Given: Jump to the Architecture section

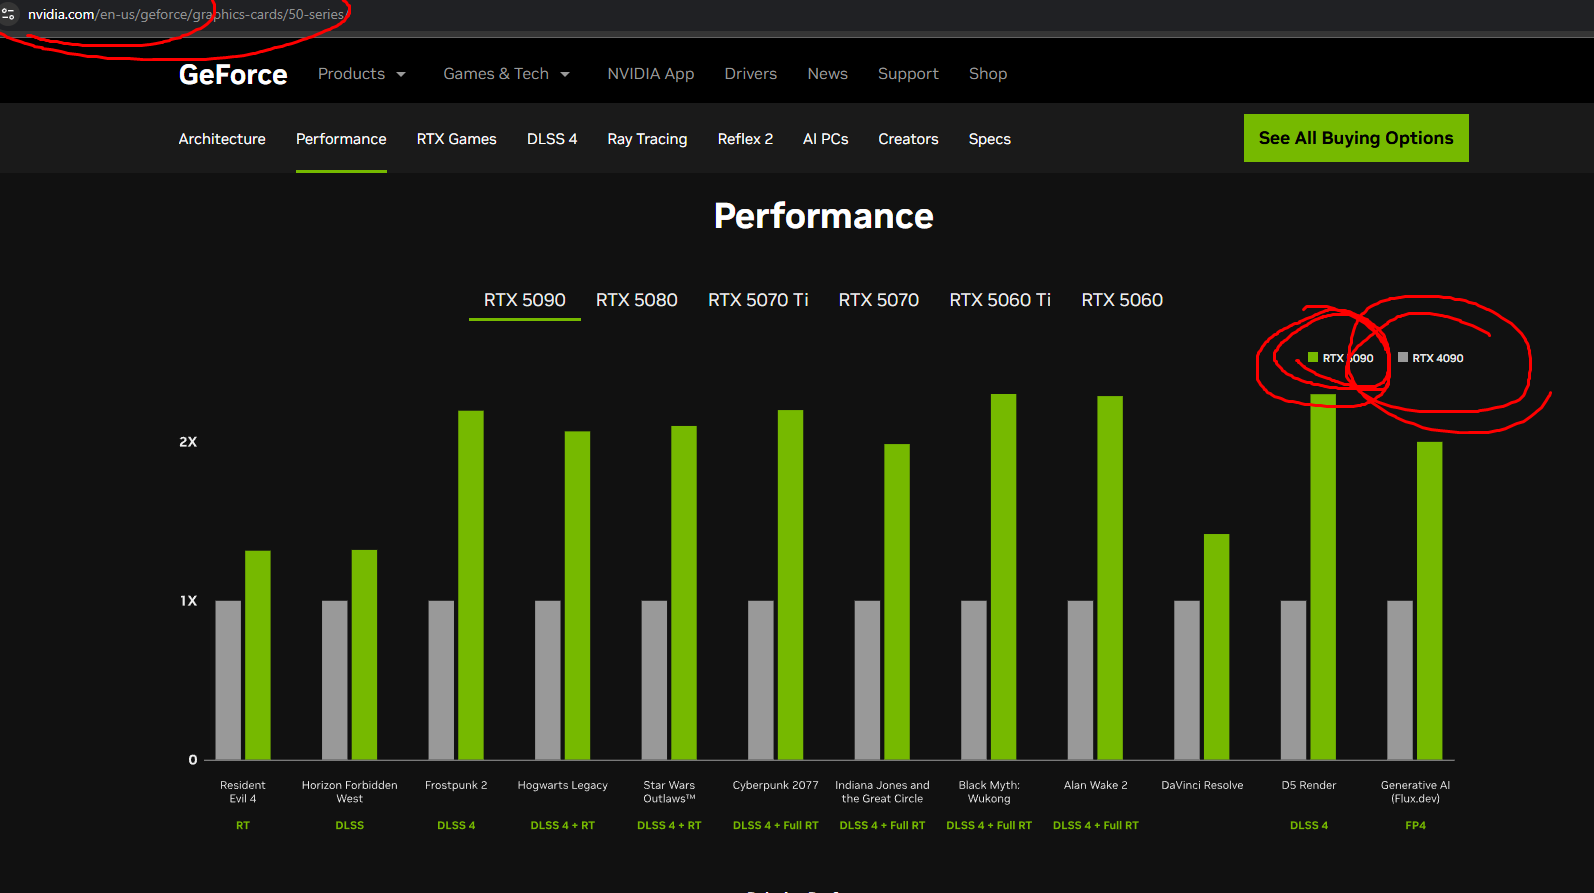Looking at the screenshot, I should 222,139.
